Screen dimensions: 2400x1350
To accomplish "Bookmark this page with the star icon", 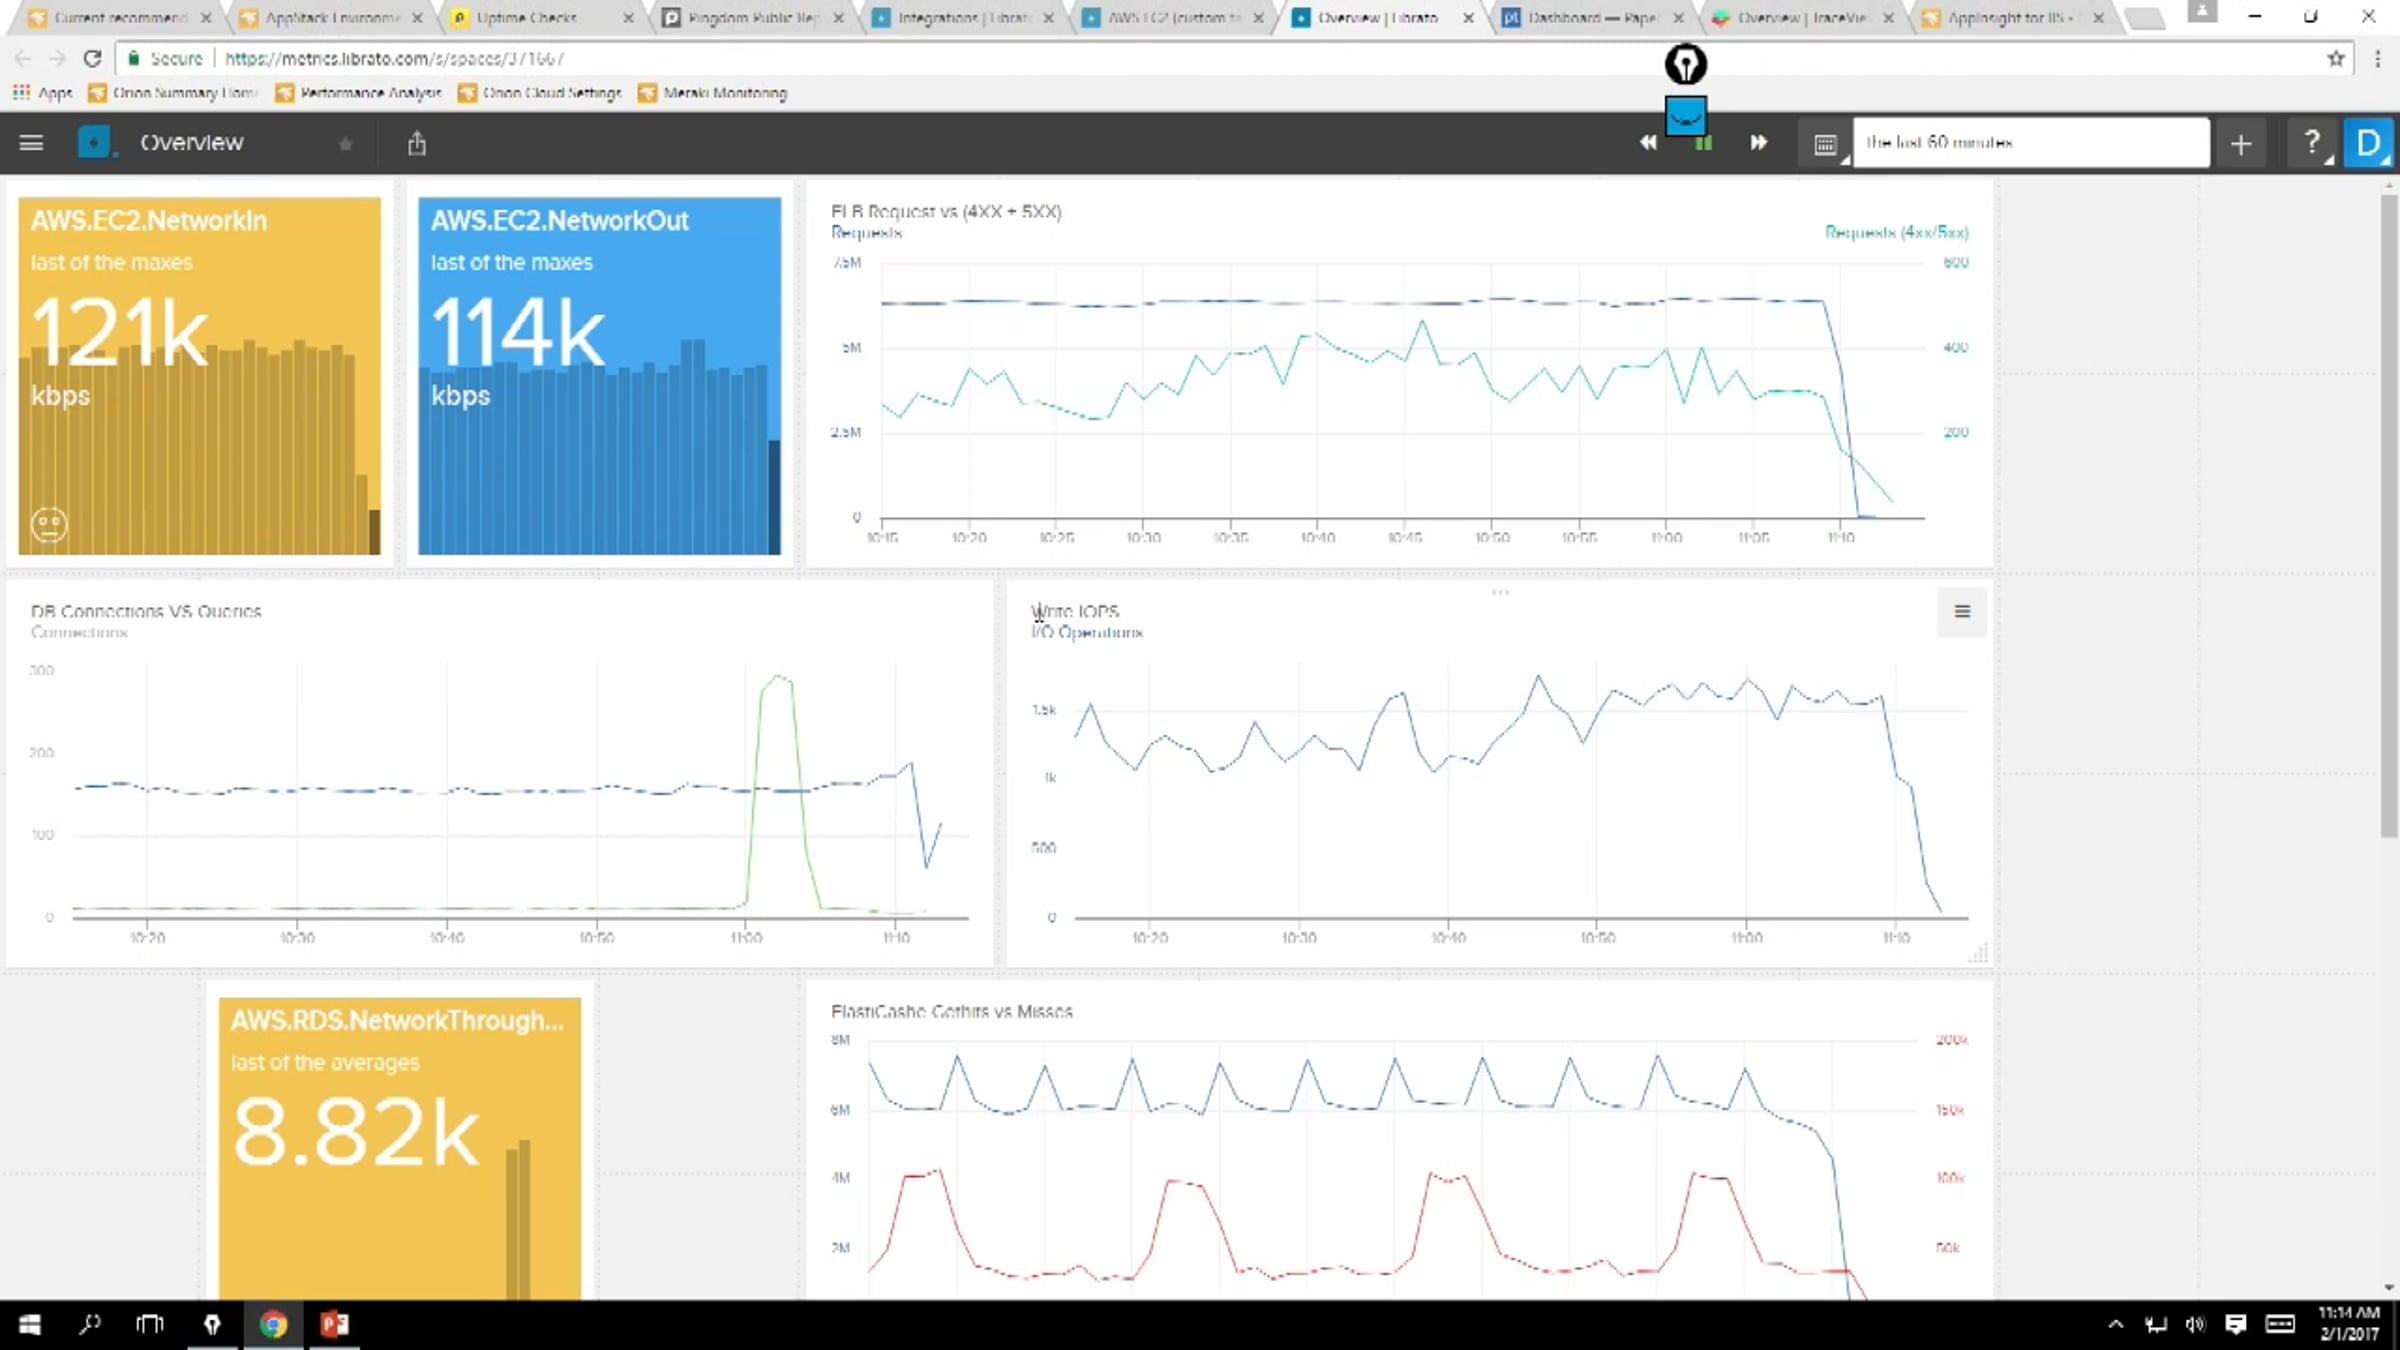I will (2336, 58).
